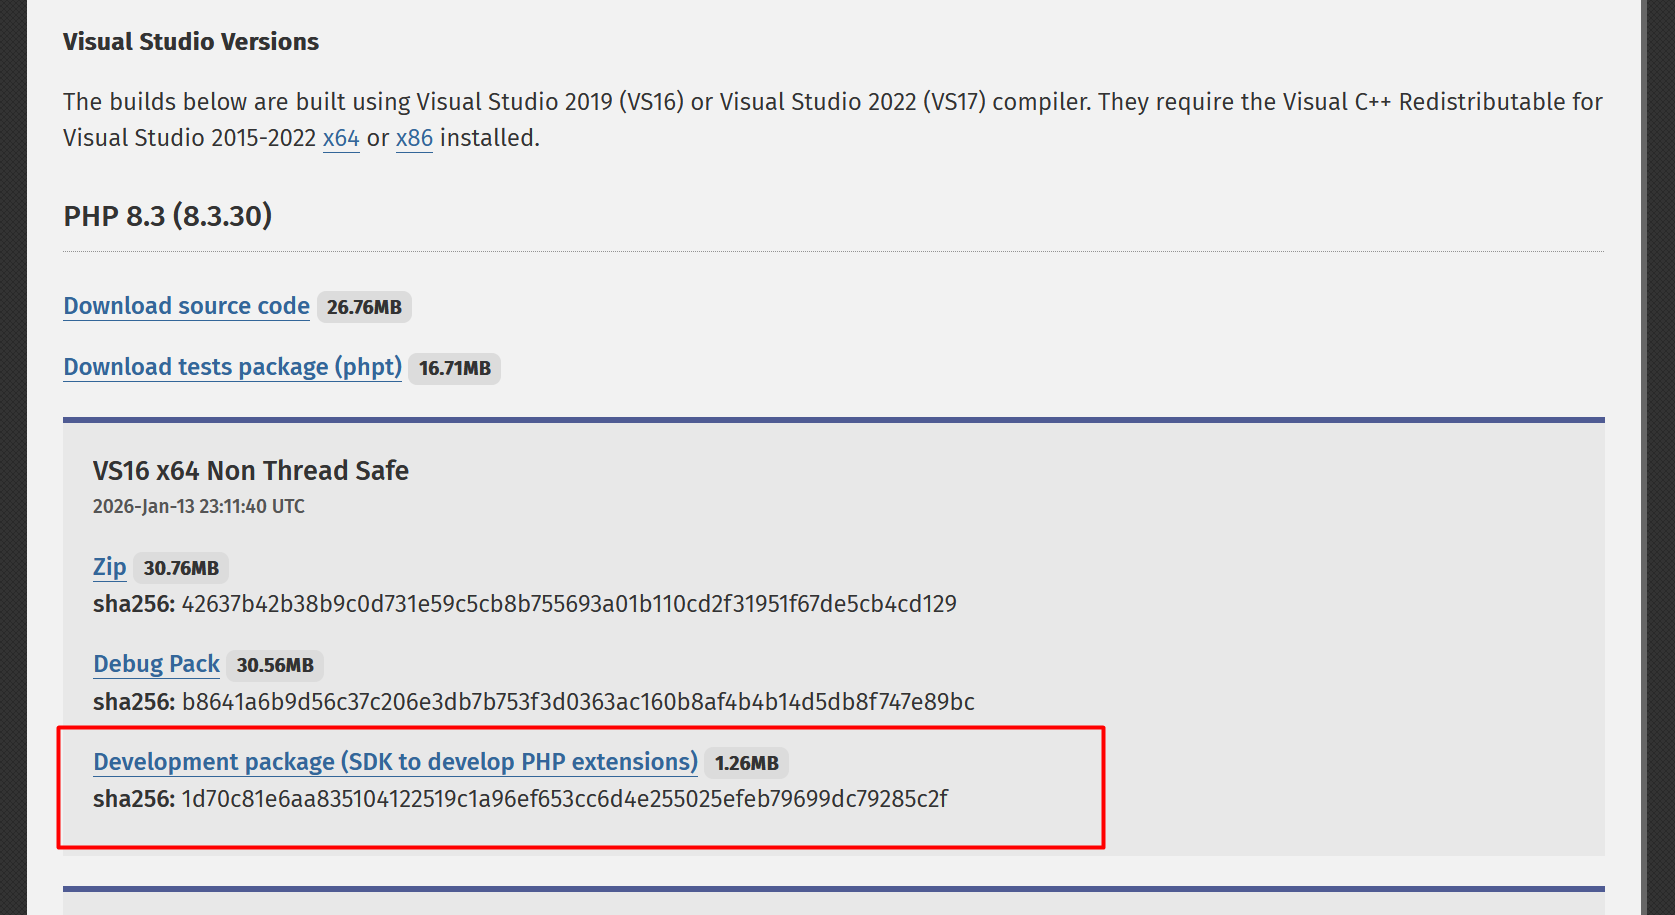The height and width of the screenshot is (915, 1675).
Task: Open the x86 redistributable link
Action: 414,138
